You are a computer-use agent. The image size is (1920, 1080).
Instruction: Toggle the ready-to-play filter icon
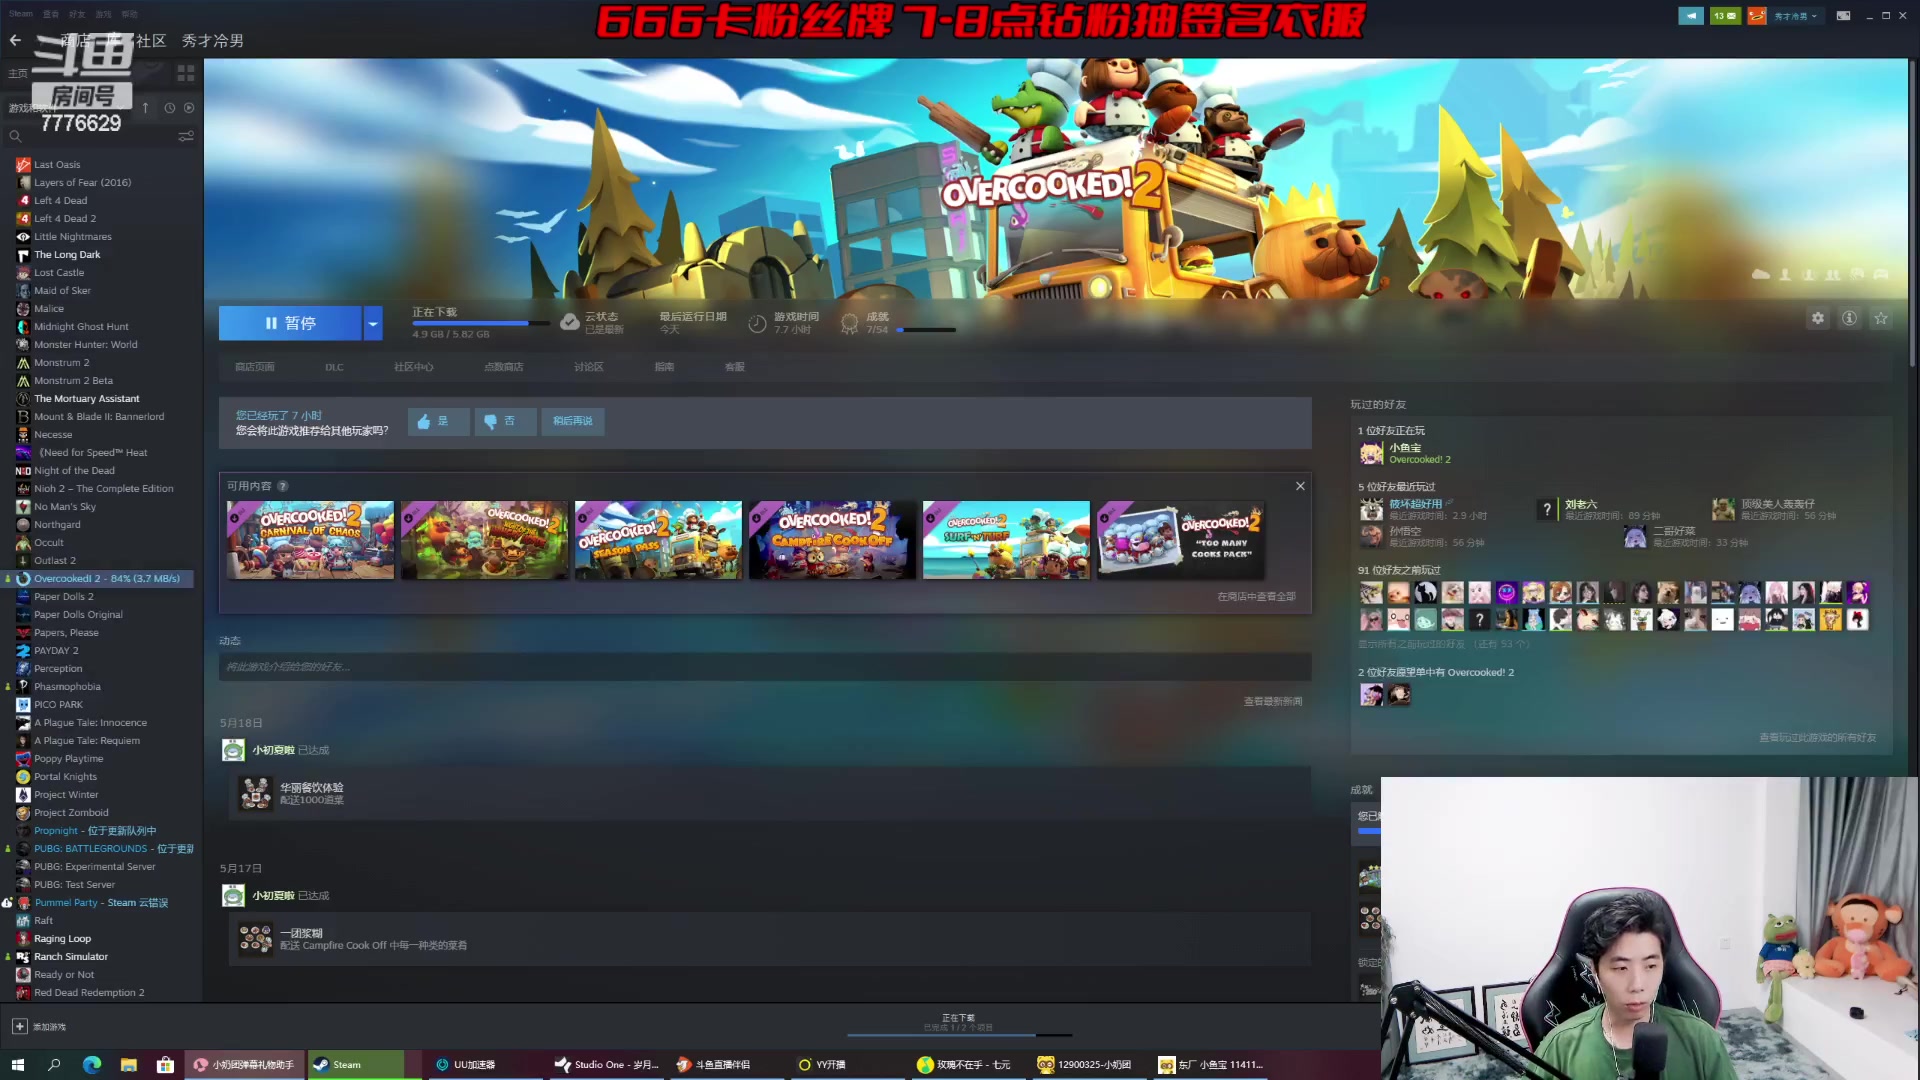tap(189, 108)
